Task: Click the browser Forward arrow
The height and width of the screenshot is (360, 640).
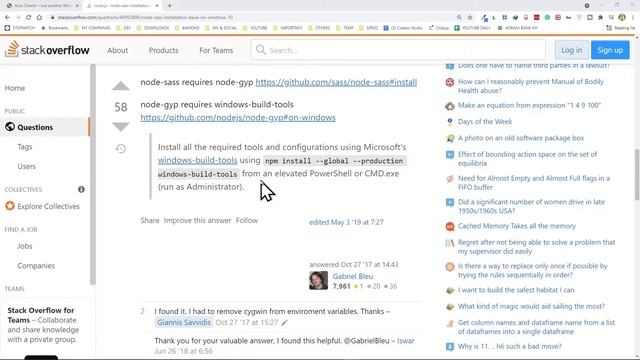Action: tap(18, 17)
